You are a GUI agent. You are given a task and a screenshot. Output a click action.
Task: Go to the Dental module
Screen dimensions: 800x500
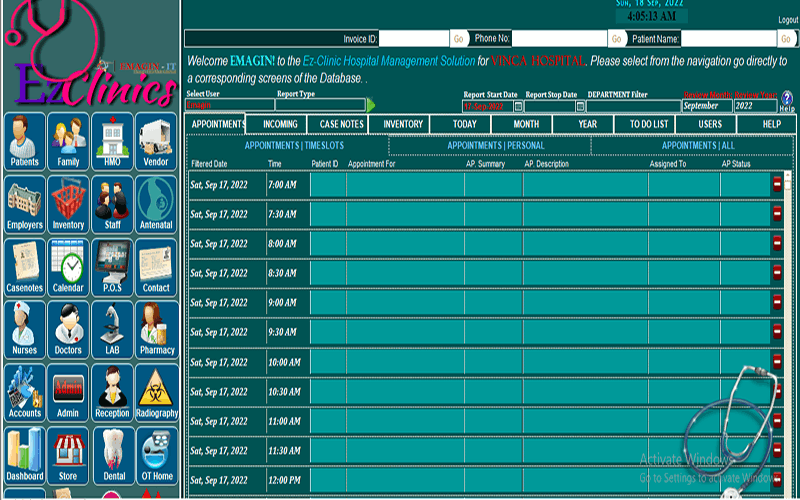(x=112, y=456)
